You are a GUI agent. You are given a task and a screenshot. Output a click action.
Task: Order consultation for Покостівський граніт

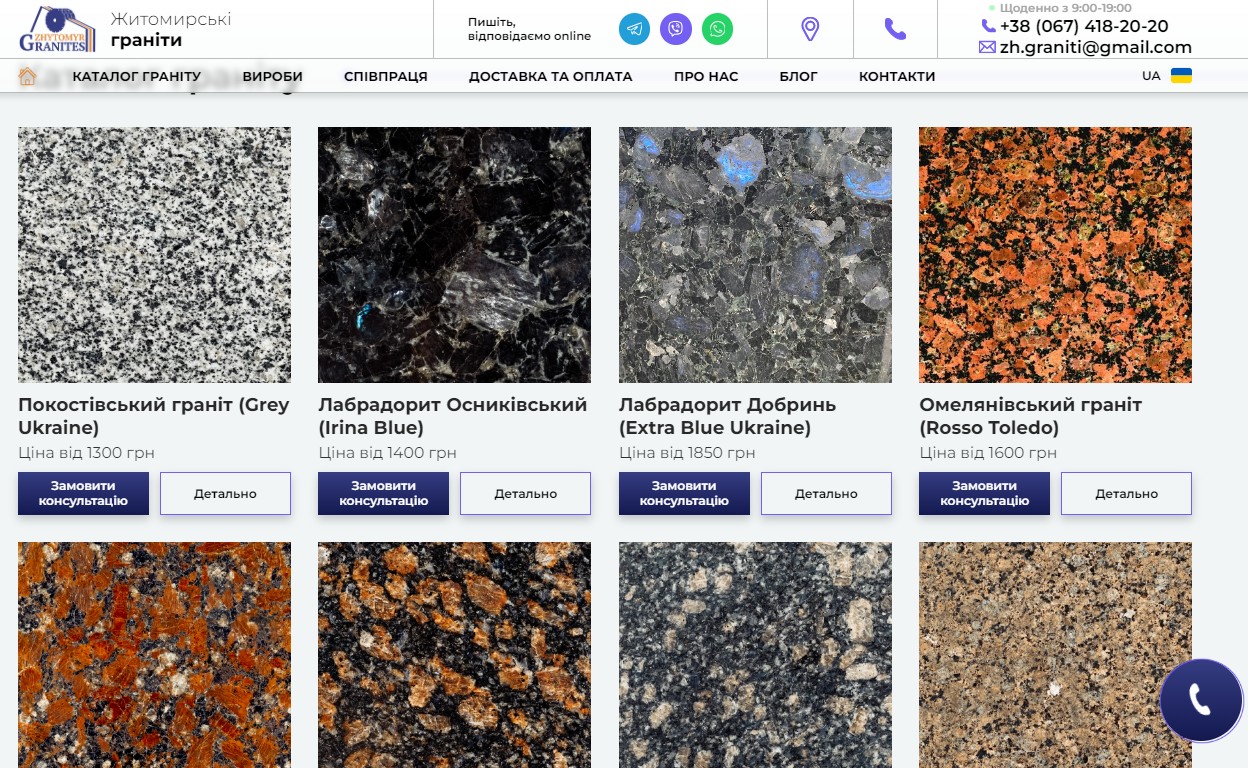pos(83,493)
